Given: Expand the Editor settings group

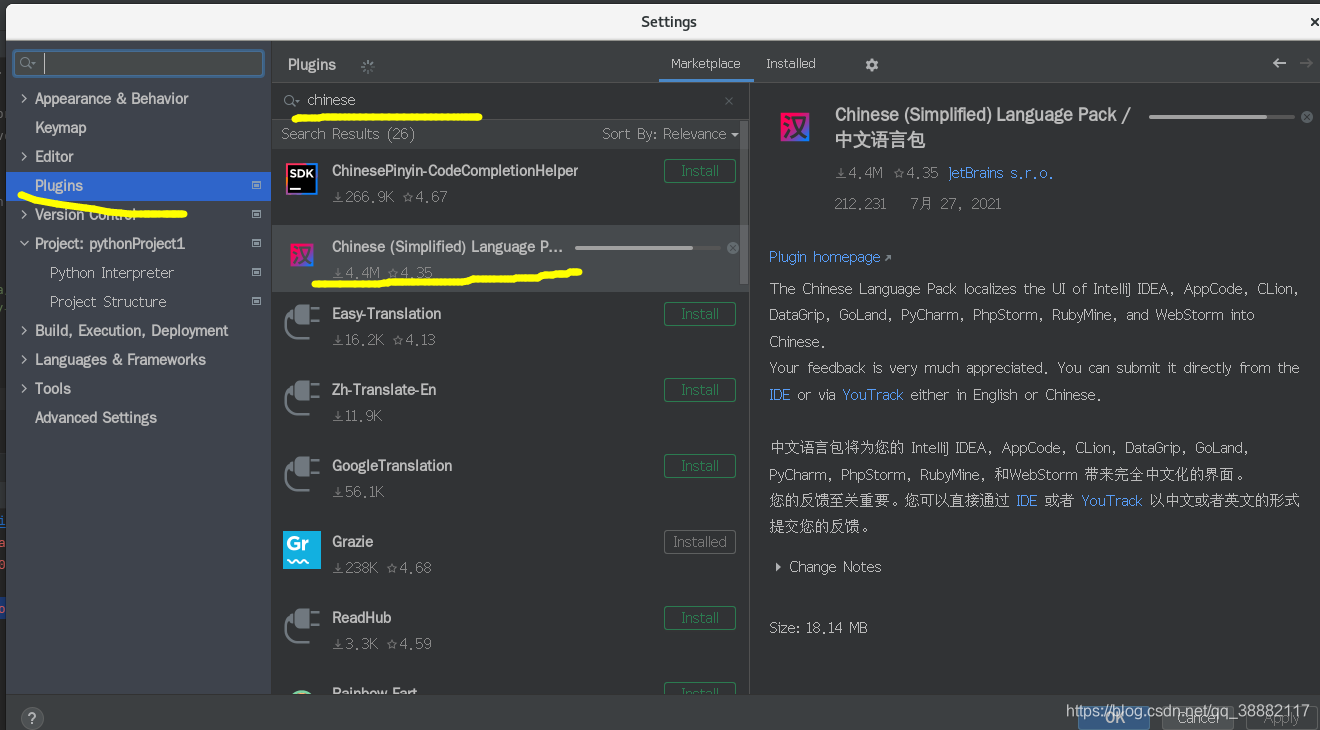Looking at the screenshot, I should click(24, 156).
